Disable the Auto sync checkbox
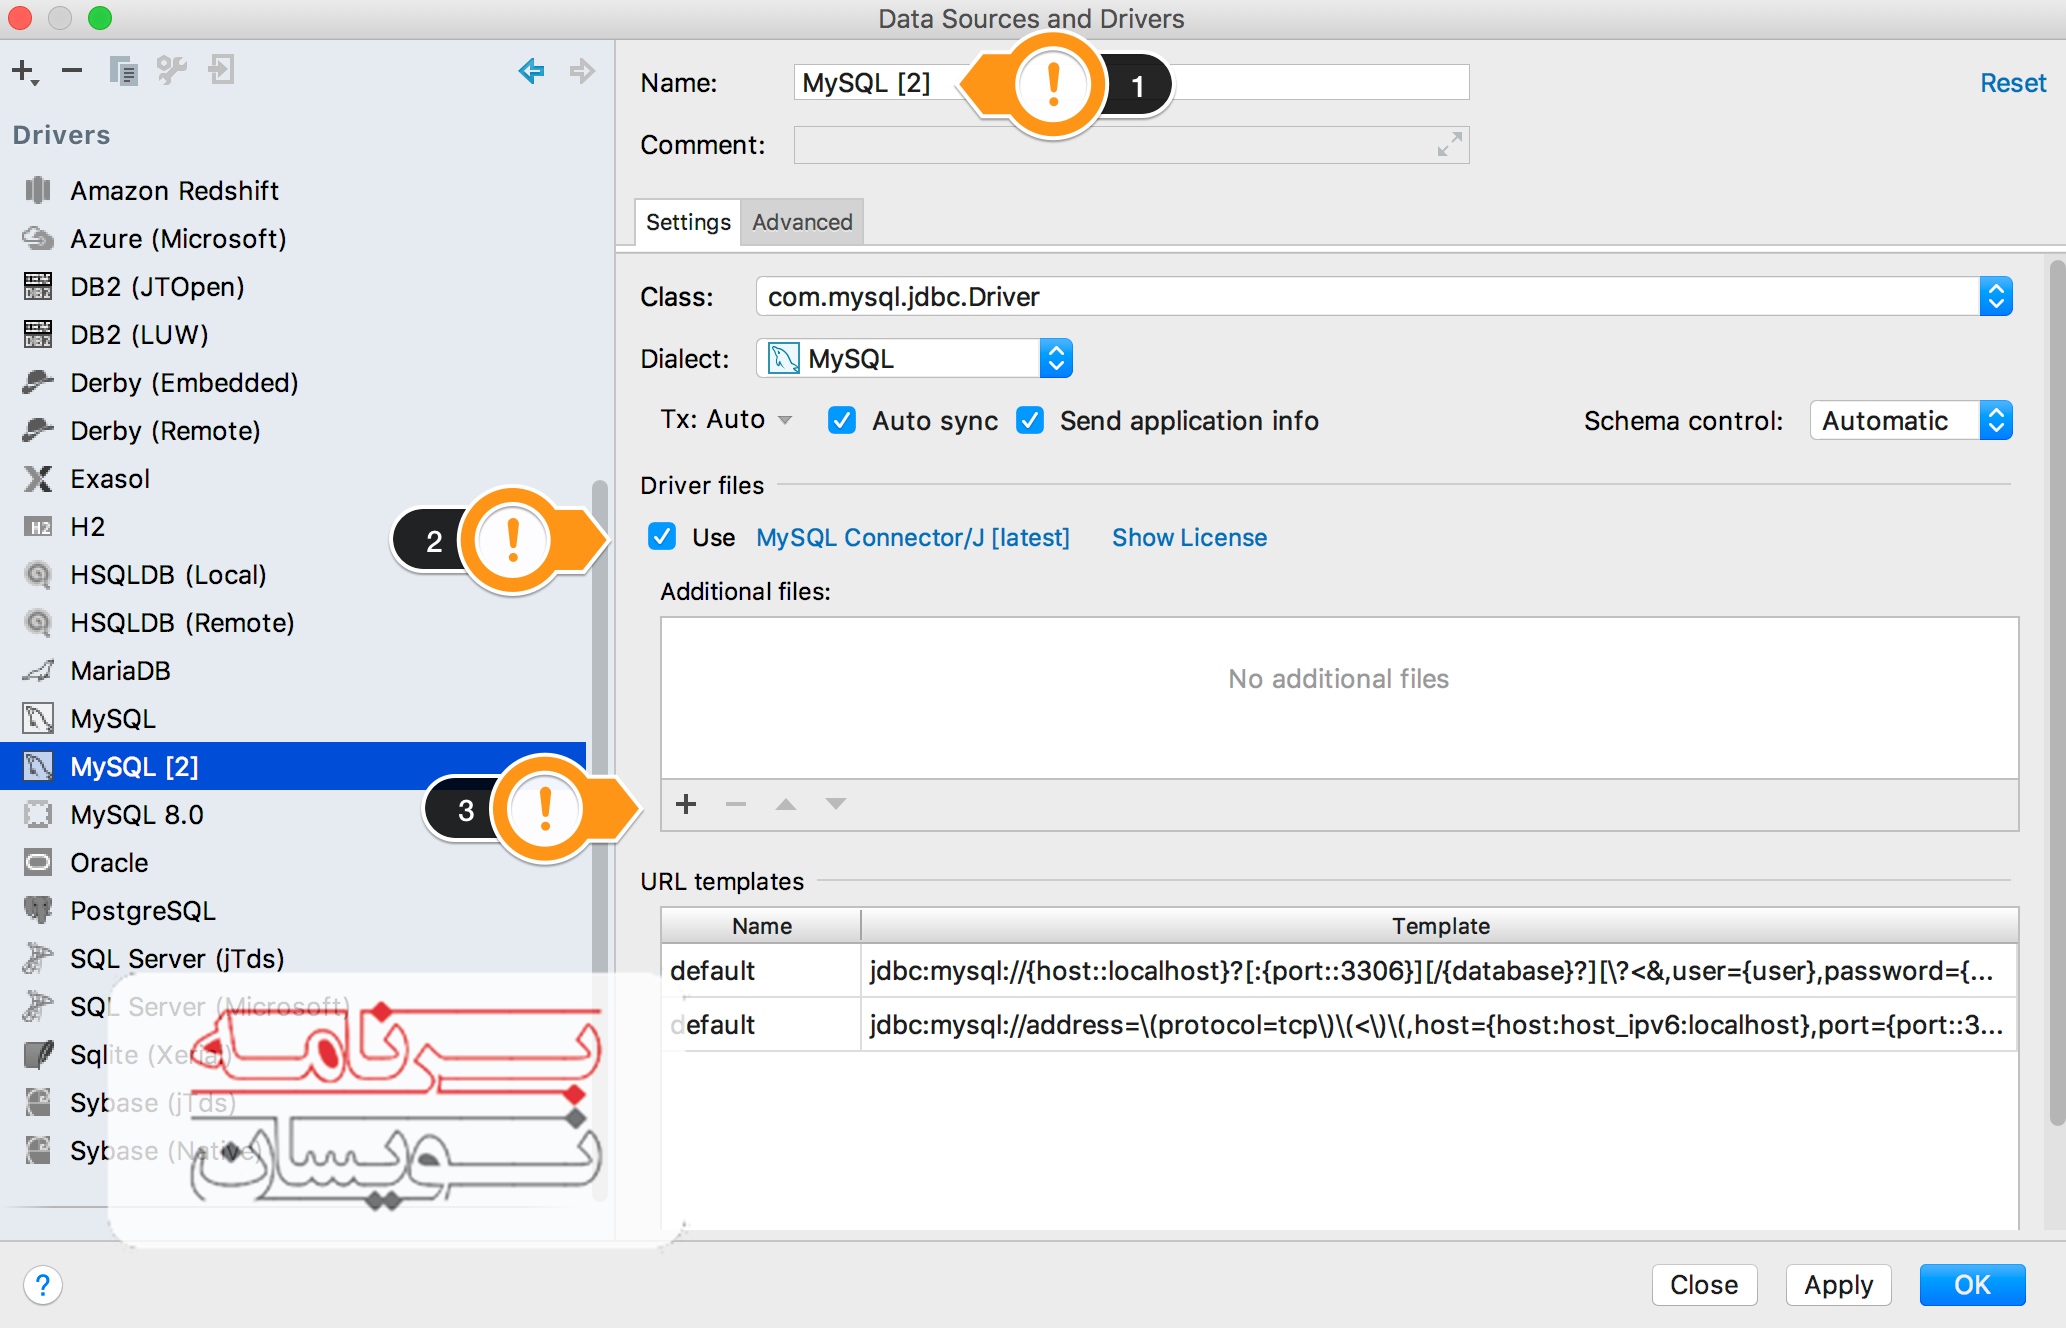Image resolution: width=2066 pixels, height=1328 pixels. point(842,421)
